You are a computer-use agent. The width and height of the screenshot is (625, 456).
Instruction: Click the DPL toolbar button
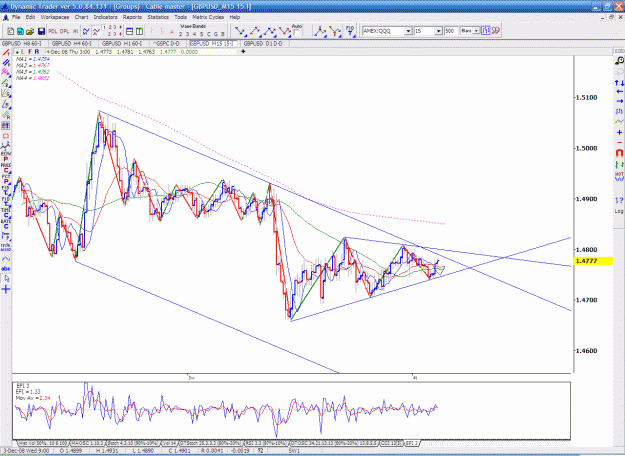click(x=64, y=31)
